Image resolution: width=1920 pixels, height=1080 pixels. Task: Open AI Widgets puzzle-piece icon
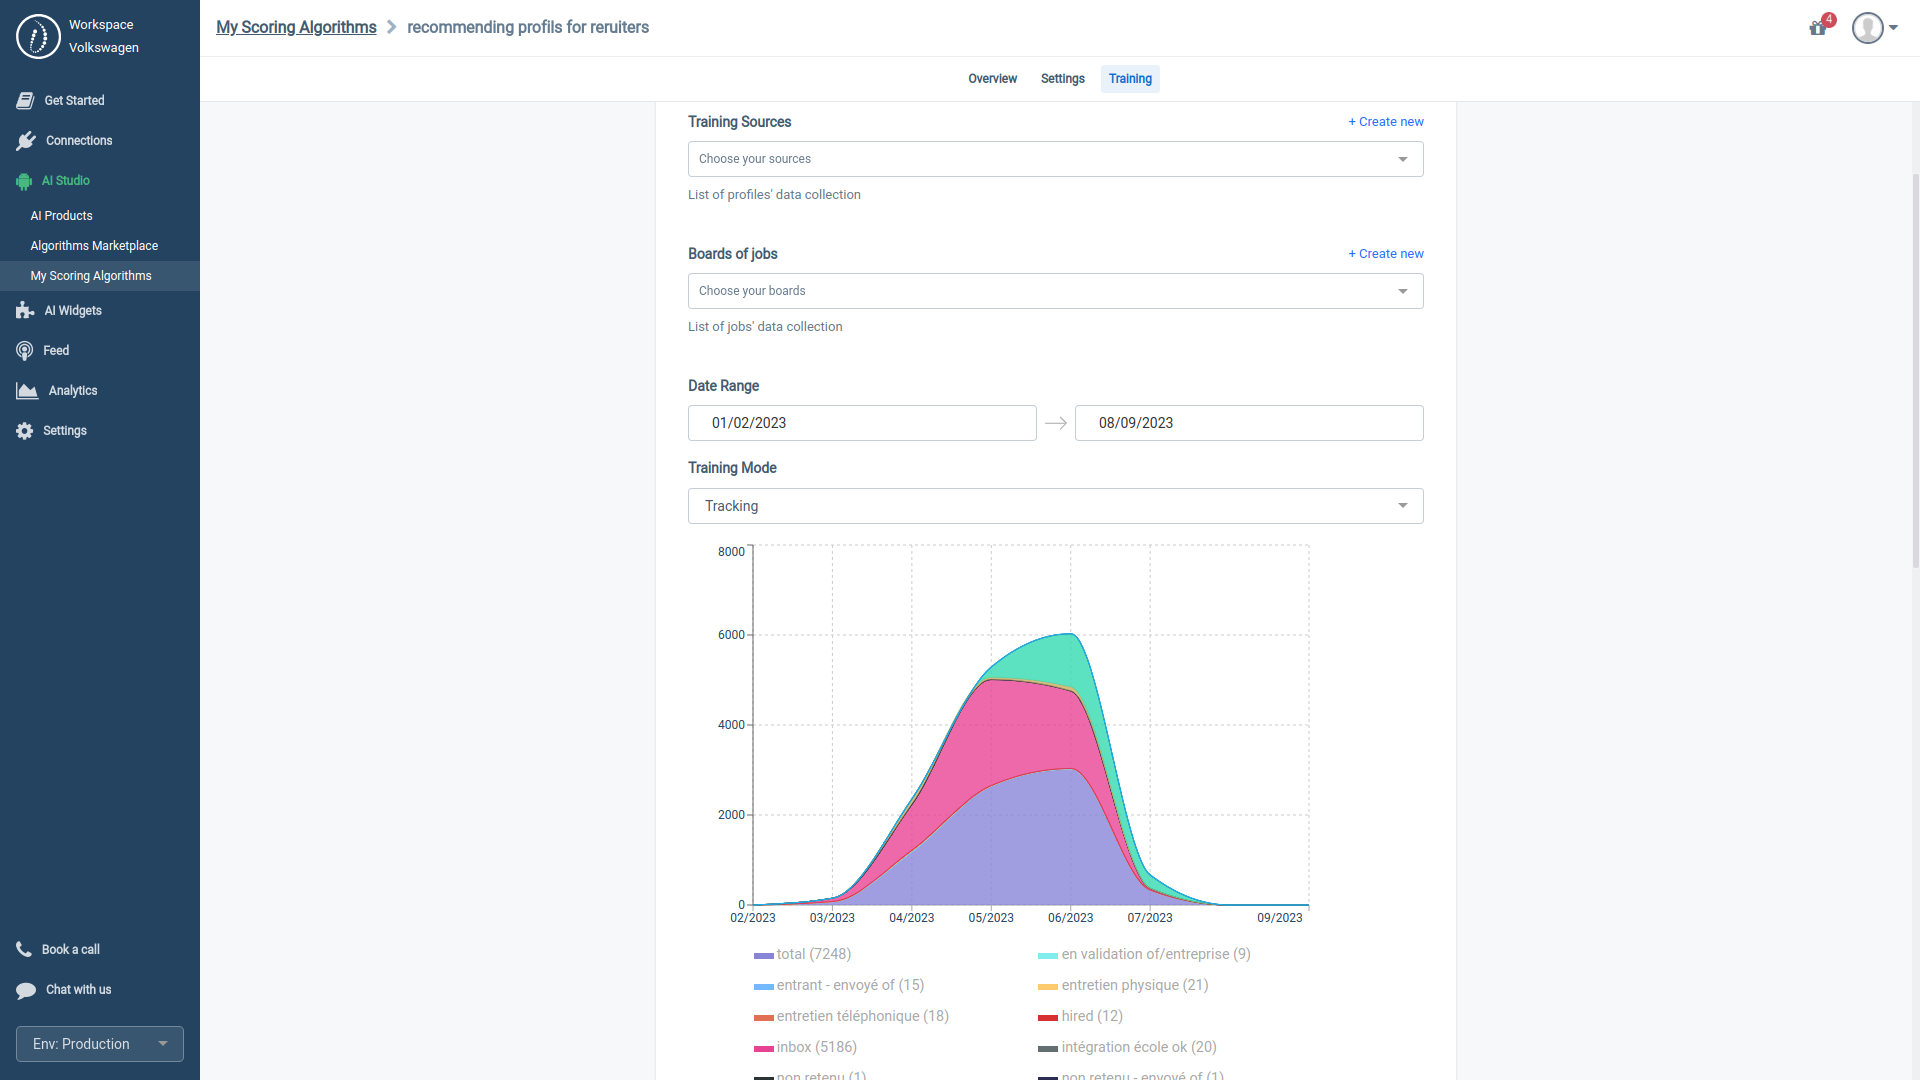point(24,310)
